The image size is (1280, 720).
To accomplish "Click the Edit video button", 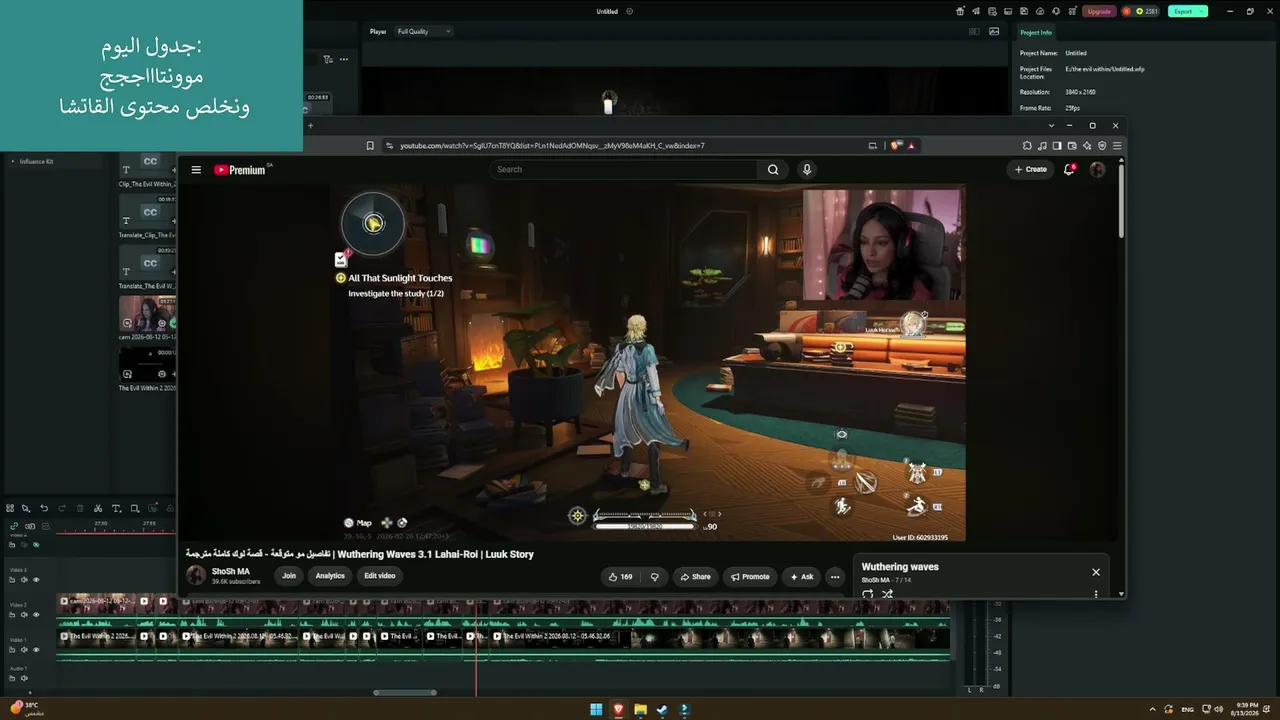I will pyautogui.click(x=380, y=576).
